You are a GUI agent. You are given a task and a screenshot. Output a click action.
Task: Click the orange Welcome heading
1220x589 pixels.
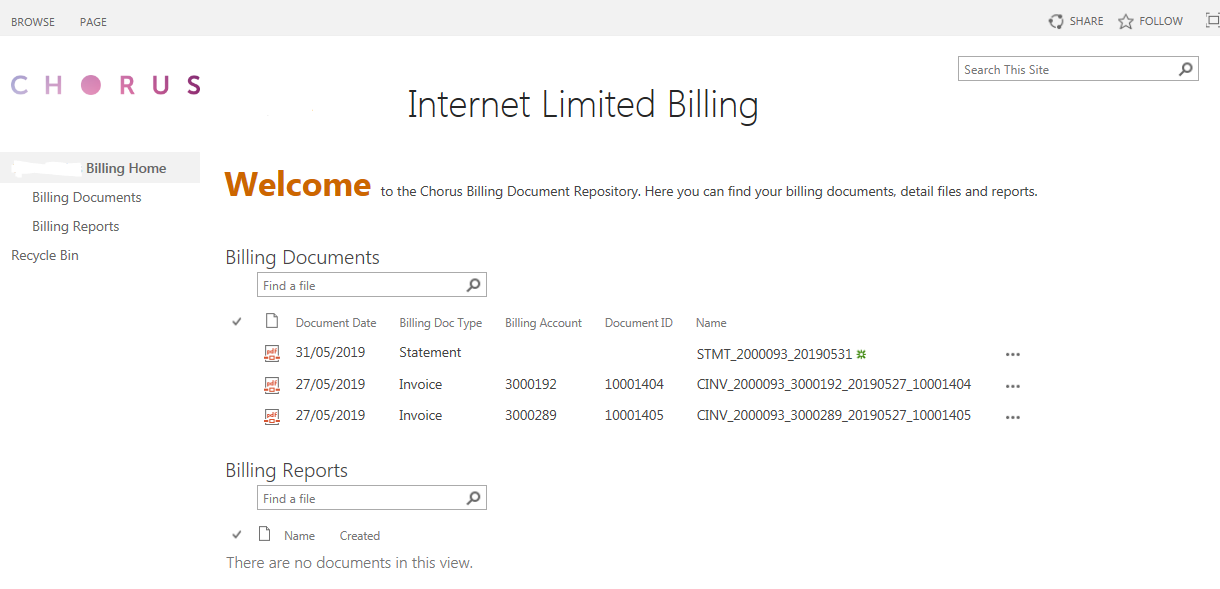tap(298, 185)
